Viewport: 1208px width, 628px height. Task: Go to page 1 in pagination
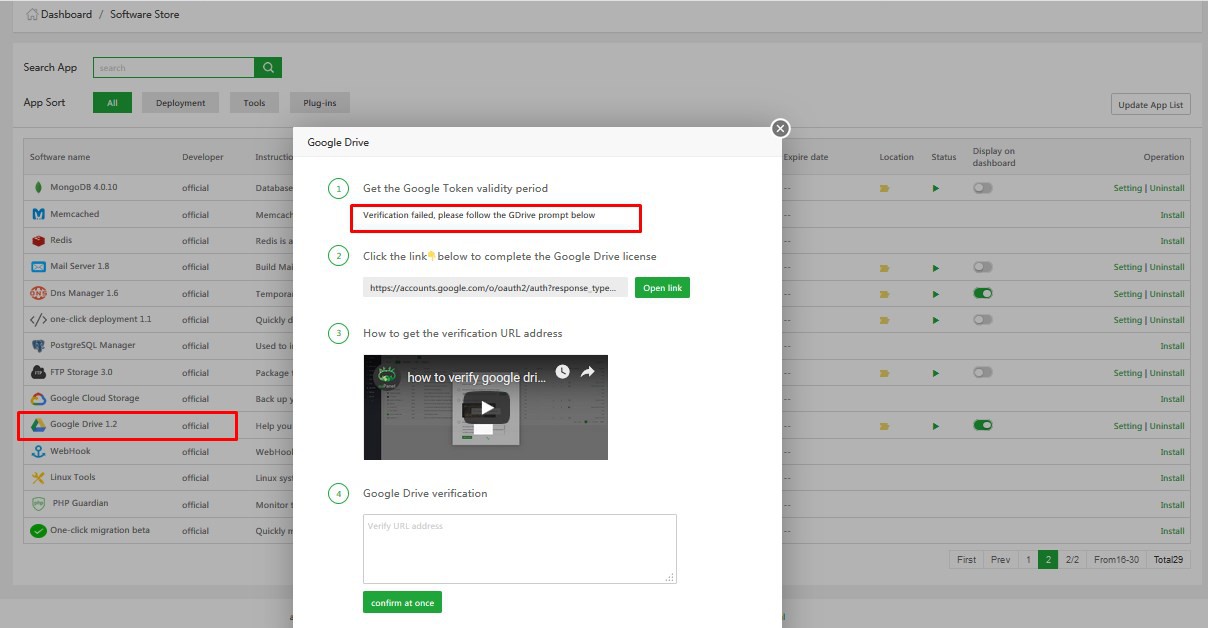click(x=1027, y=560)
